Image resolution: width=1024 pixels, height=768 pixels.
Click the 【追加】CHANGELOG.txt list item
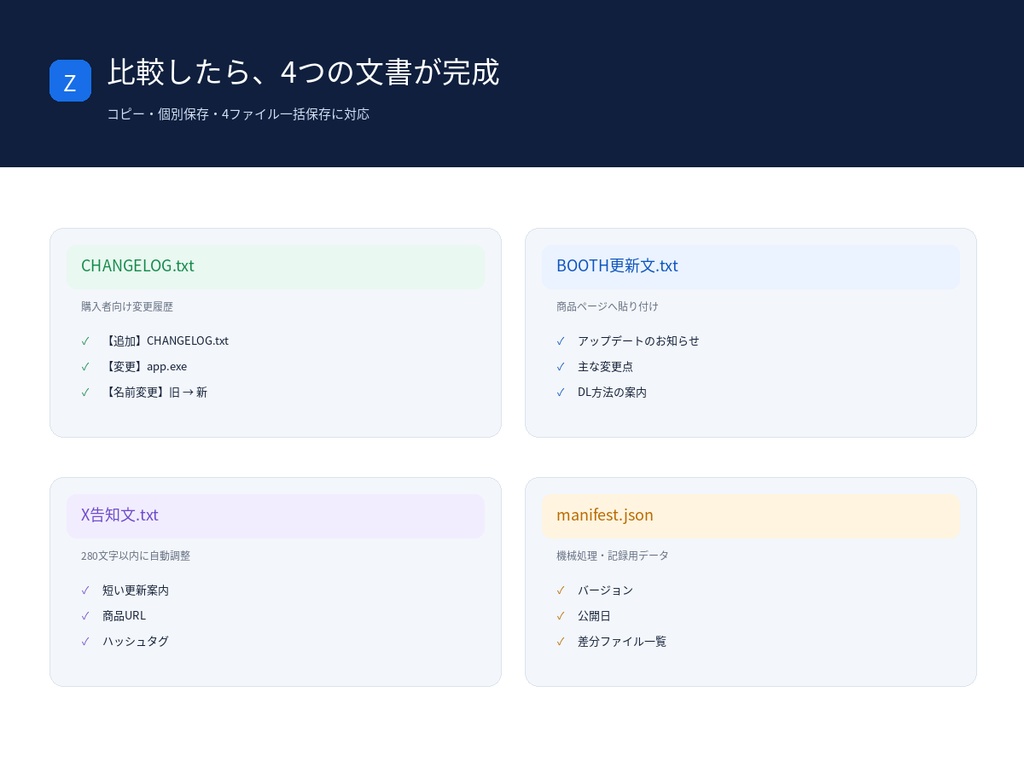tap(166, 341)
